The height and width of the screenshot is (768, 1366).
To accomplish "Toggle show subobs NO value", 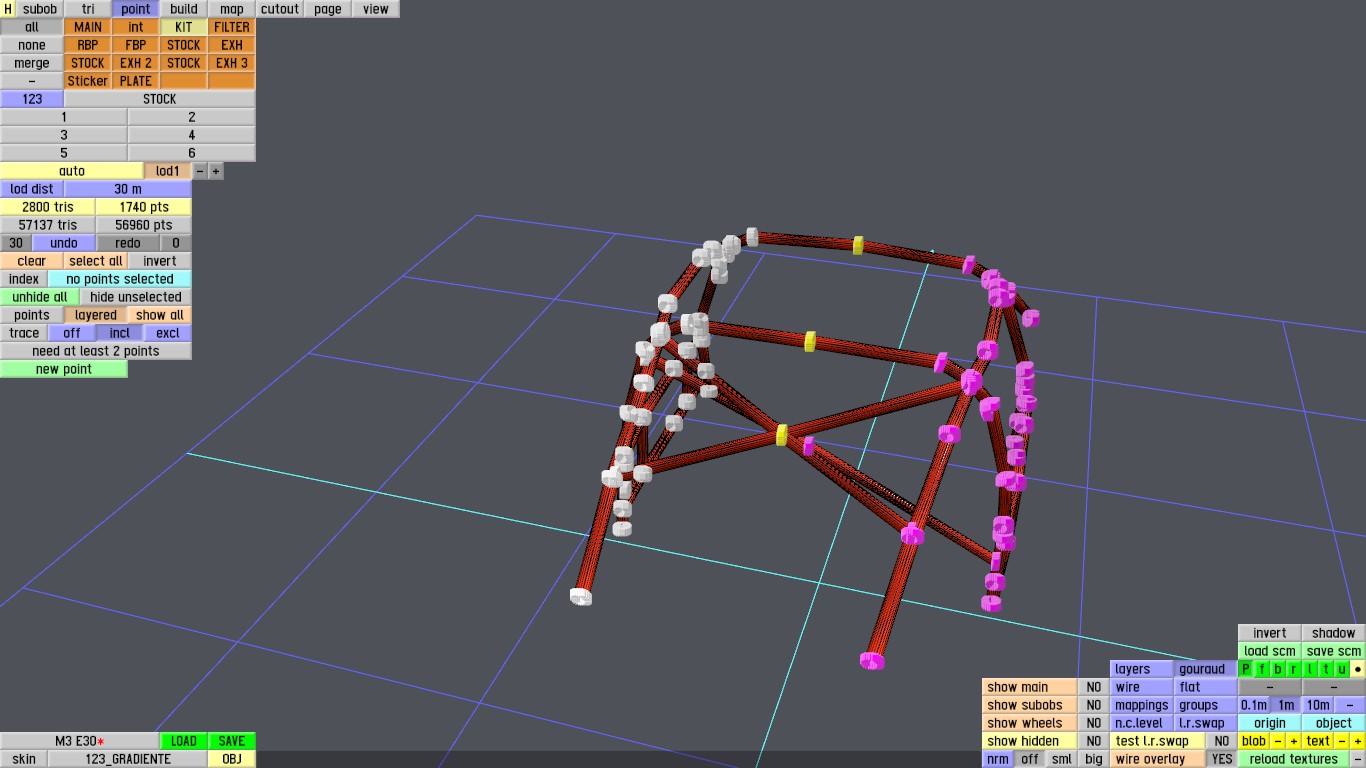I will [1094, 705].
